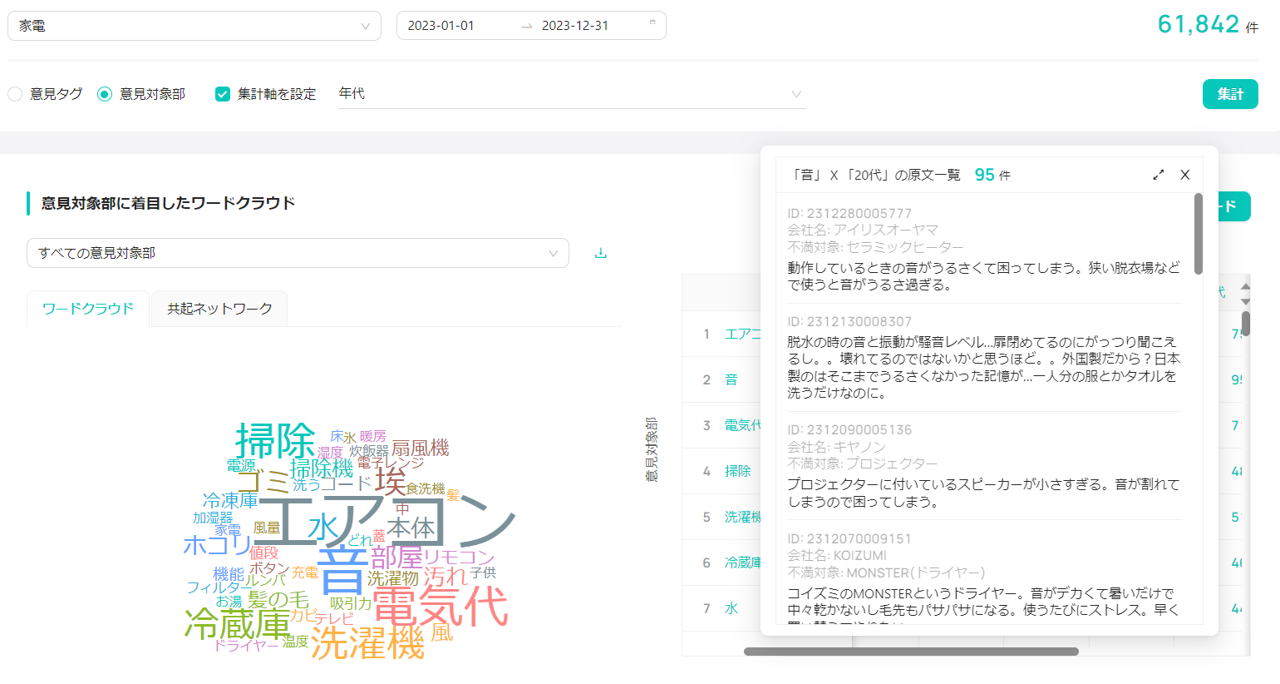Viewport: 1280px width, 684px height.
Task: Click review ID 2312090005136 in the popup
Action: tap(849, 429)
